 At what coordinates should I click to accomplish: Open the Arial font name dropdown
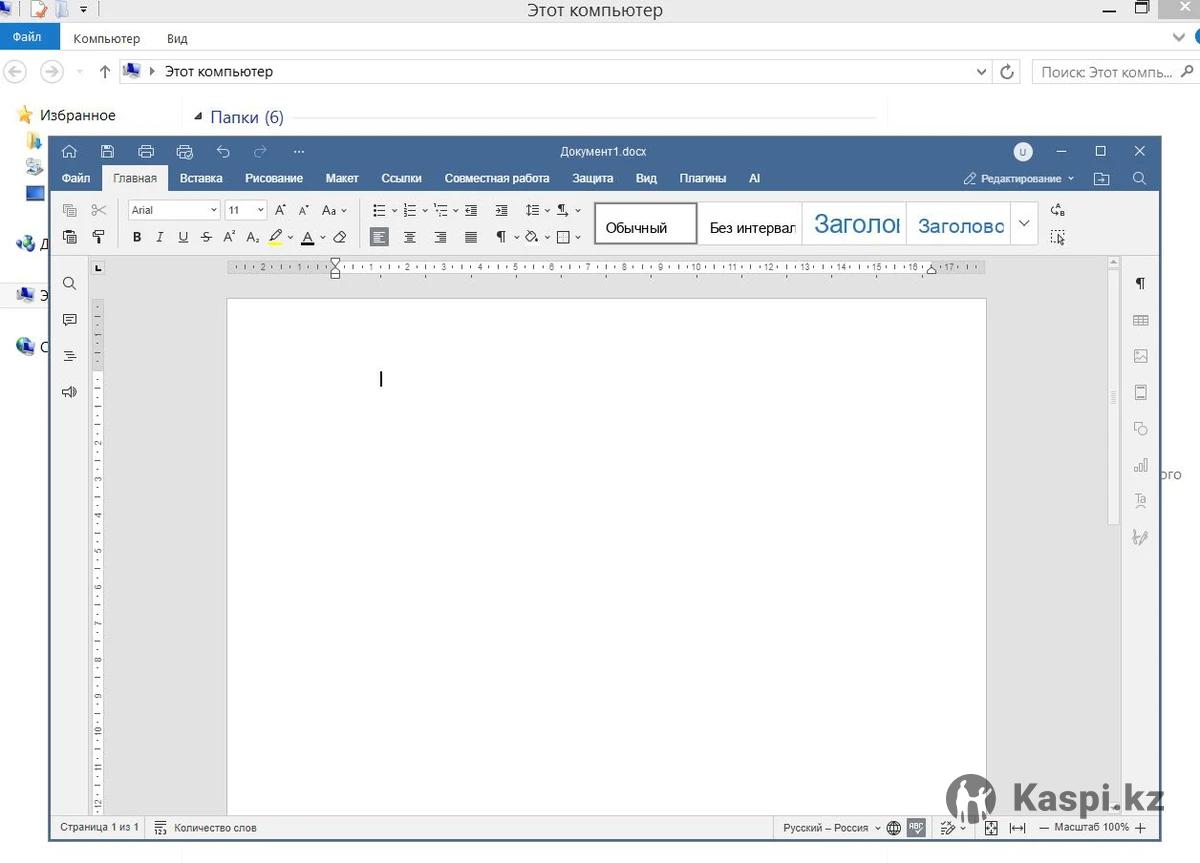213,210
